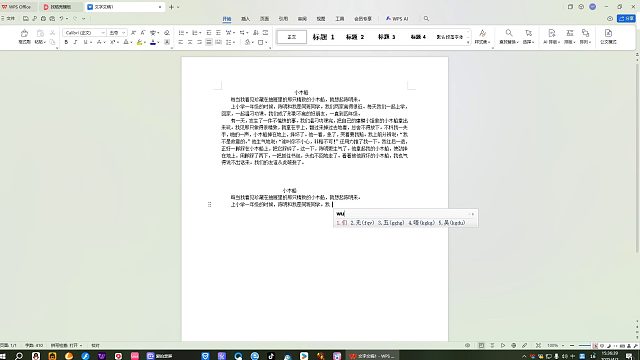Click the Paste clipboard icon
This screenshot has width=640, height=360.
pos(40,33)
